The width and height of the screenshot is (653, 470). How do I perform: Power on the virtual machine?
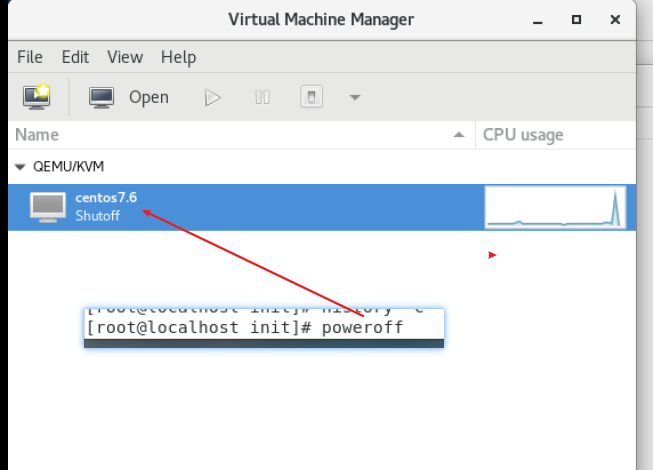pos(212,97)
